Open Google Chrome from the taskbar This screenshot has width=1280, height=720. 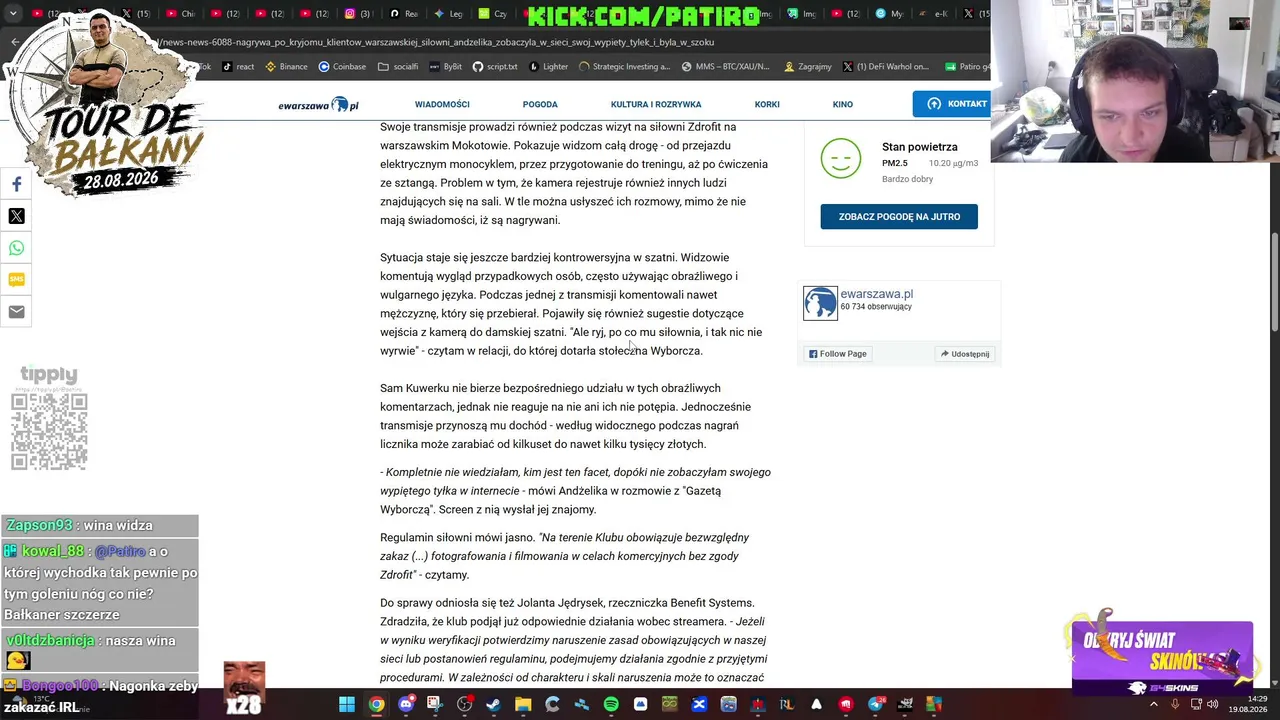(x=376, y=705)
